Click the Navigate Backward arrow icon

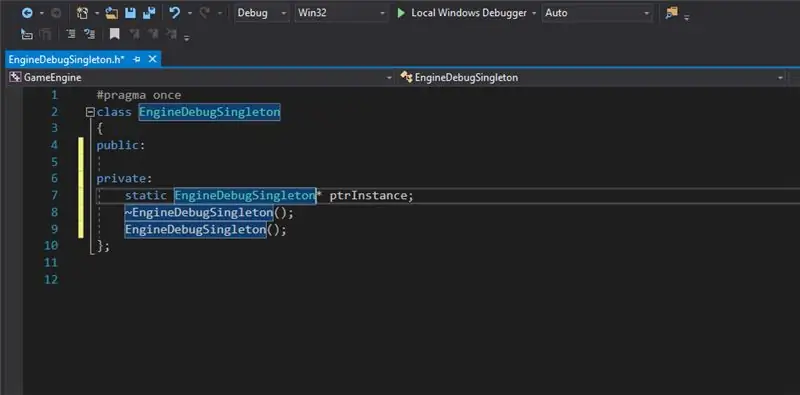(27, 13)
